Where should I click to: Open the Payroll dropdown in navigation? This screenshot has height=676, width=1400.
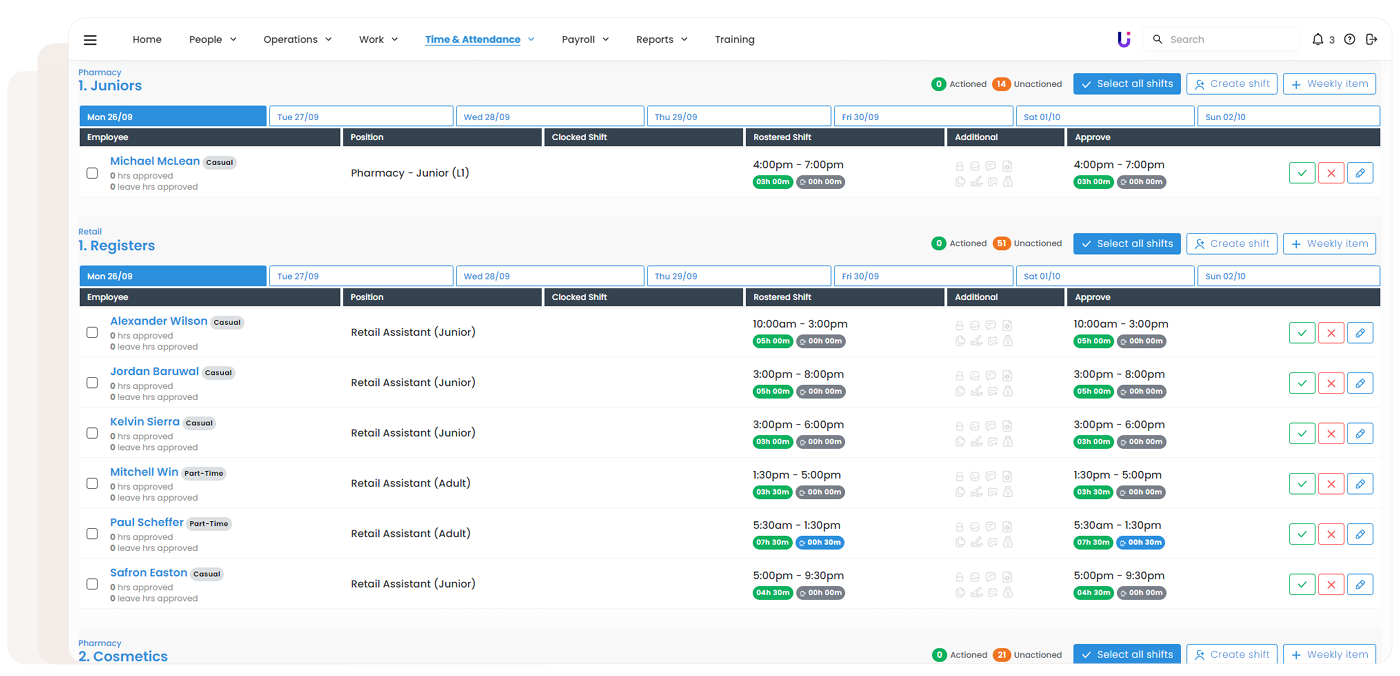(584, 40)
